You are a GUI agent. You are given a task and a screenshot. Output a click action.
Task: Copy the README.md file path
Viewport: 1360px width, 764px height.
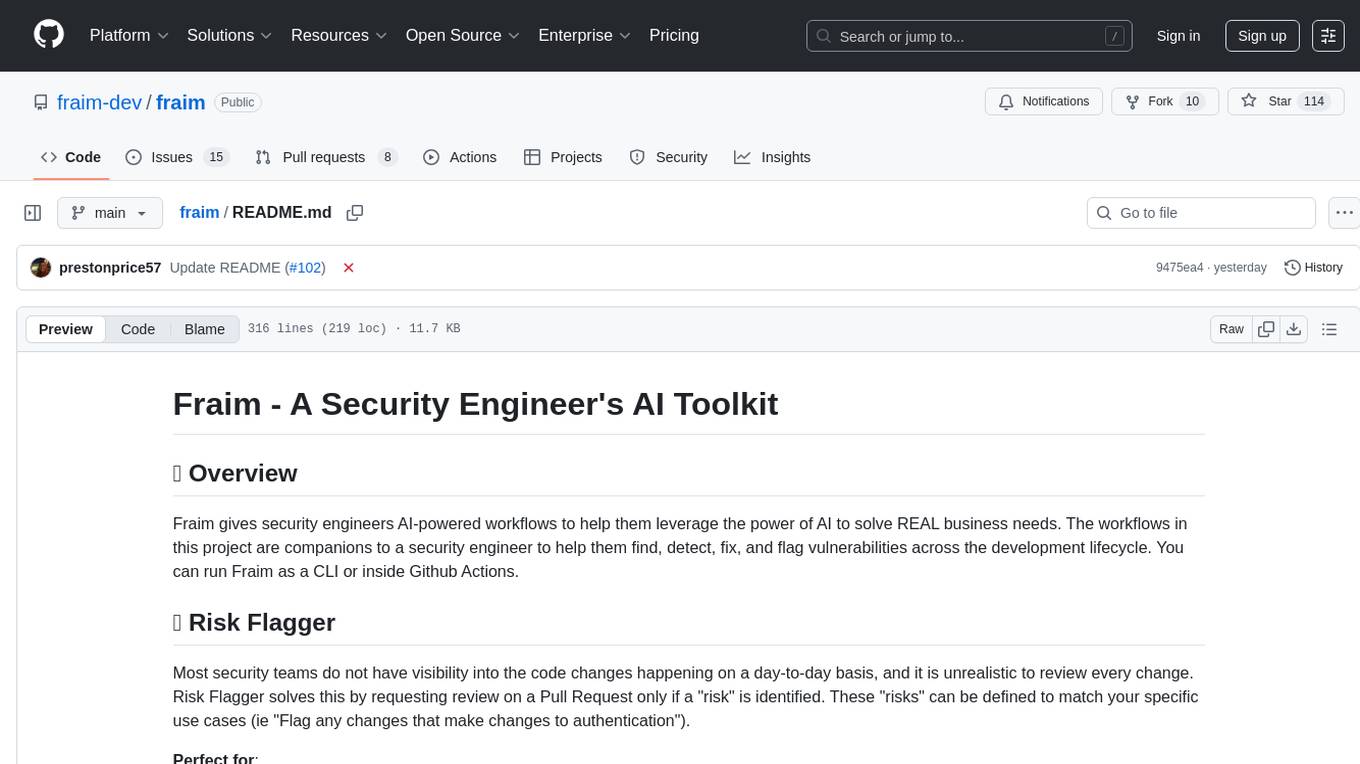click(354, 213)
